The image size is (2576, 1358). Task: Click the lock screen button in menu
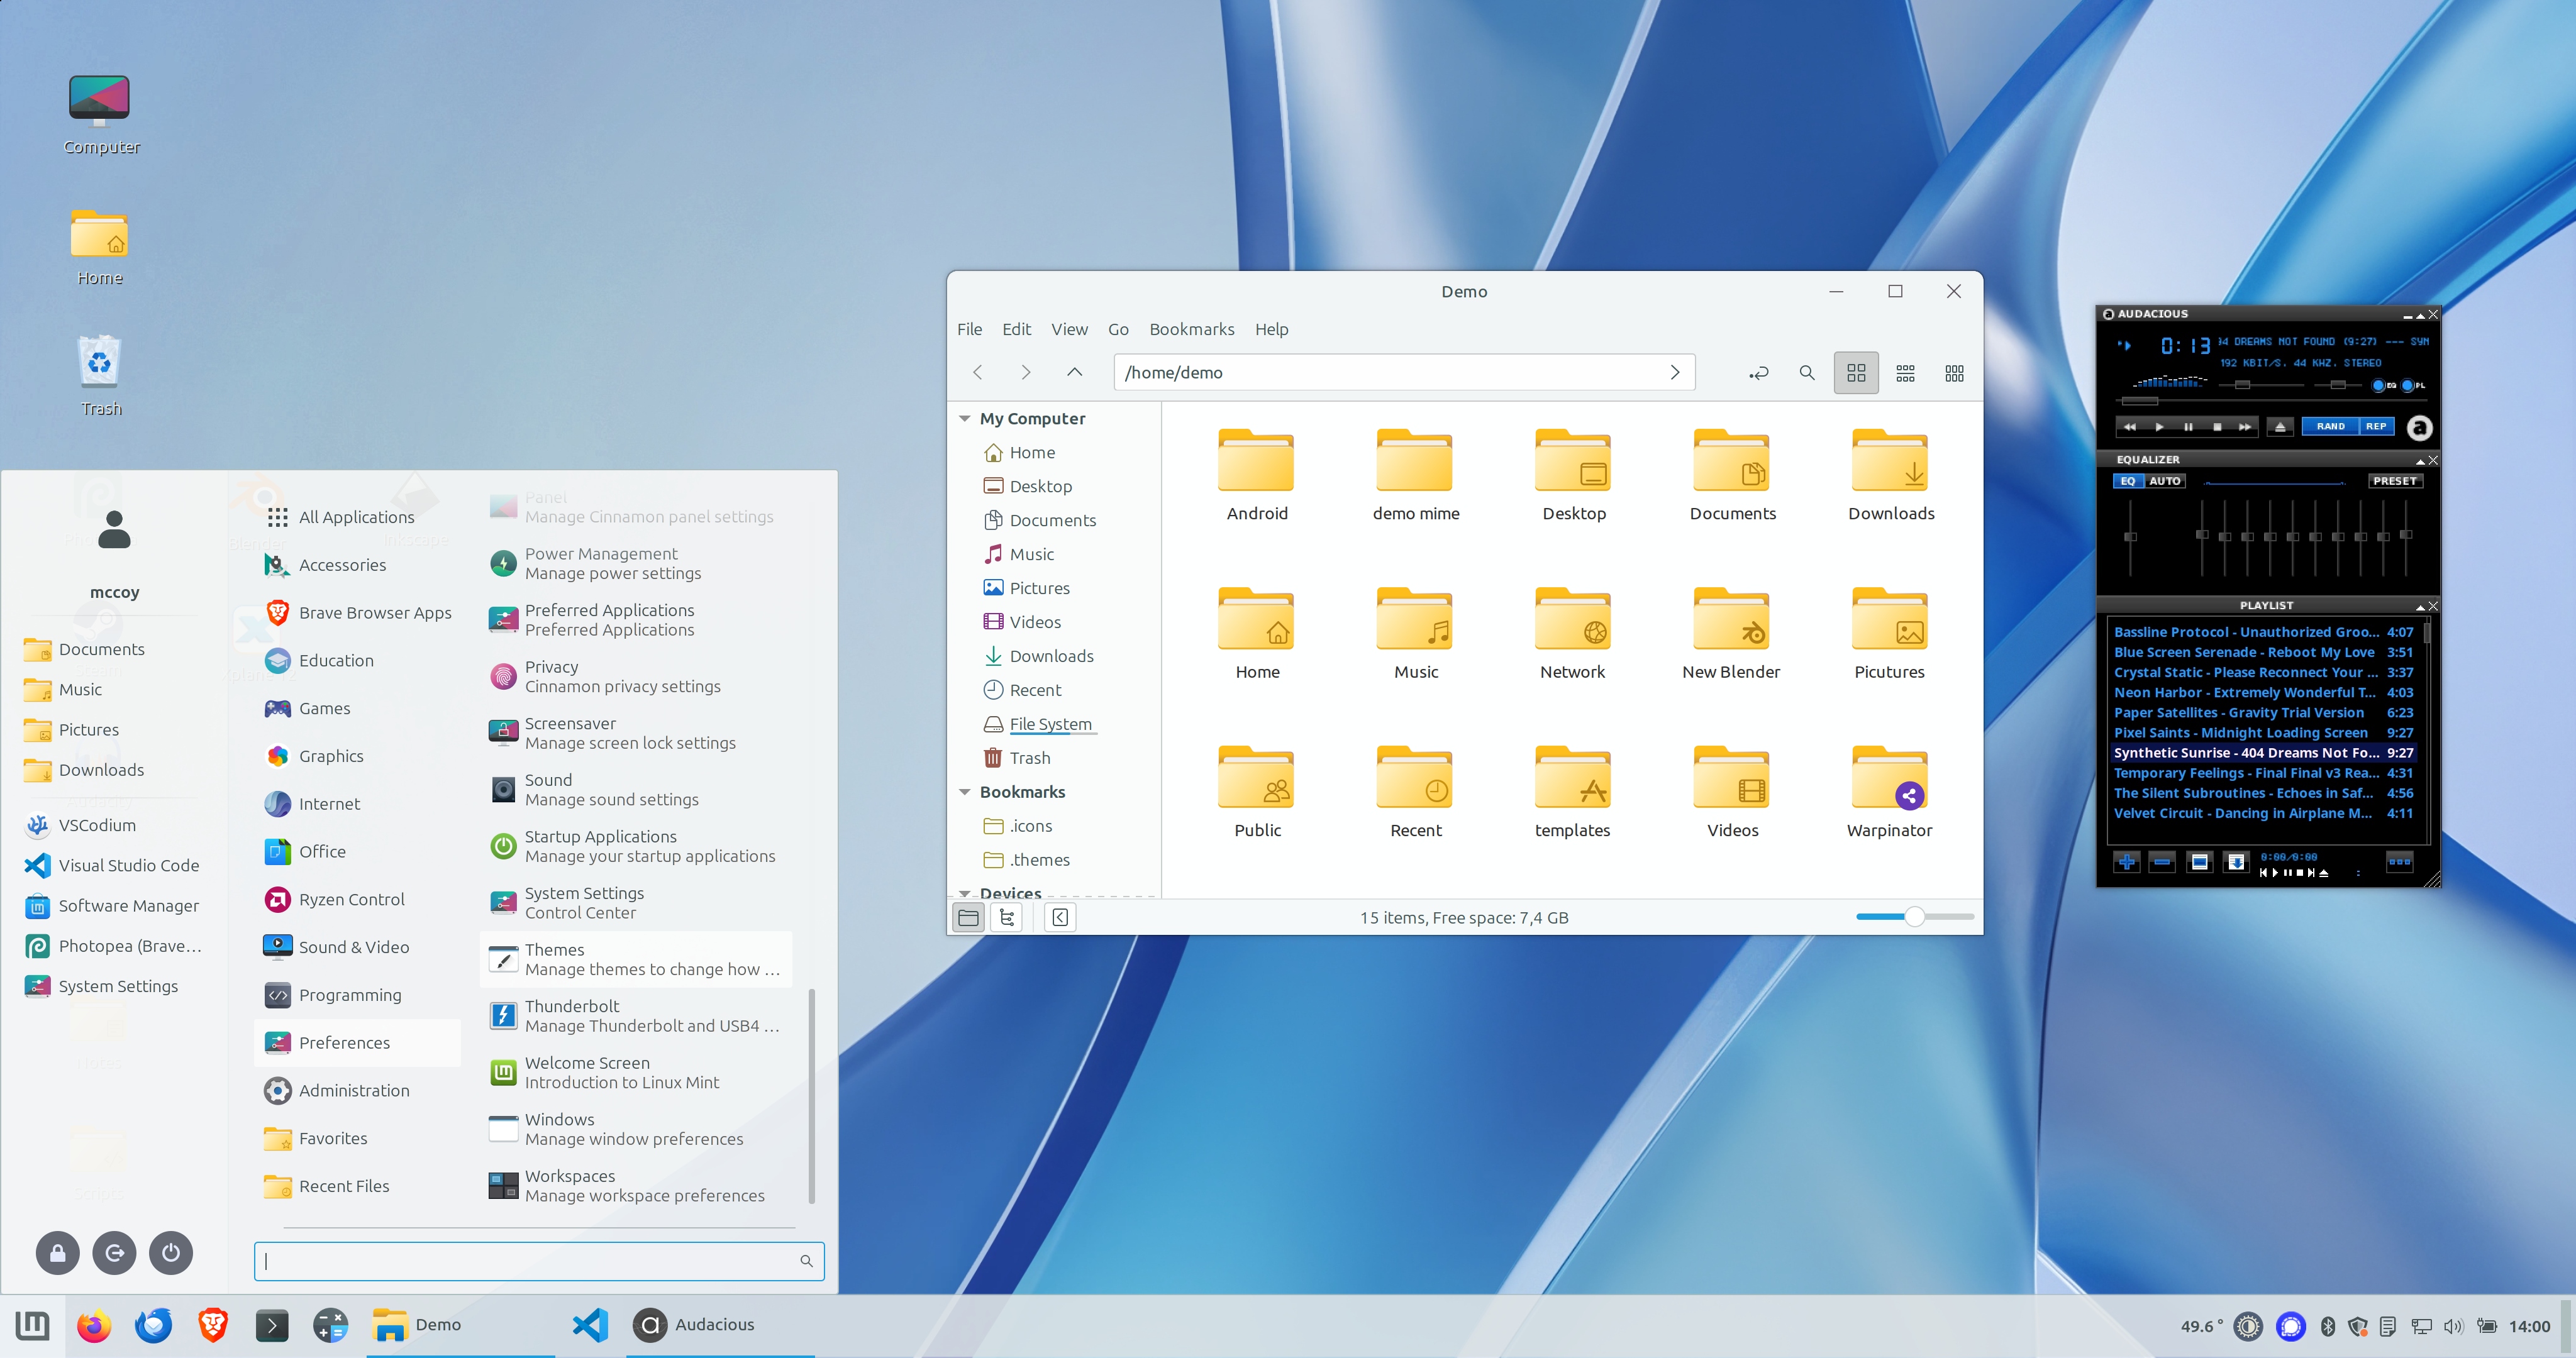pos(58,1253)
